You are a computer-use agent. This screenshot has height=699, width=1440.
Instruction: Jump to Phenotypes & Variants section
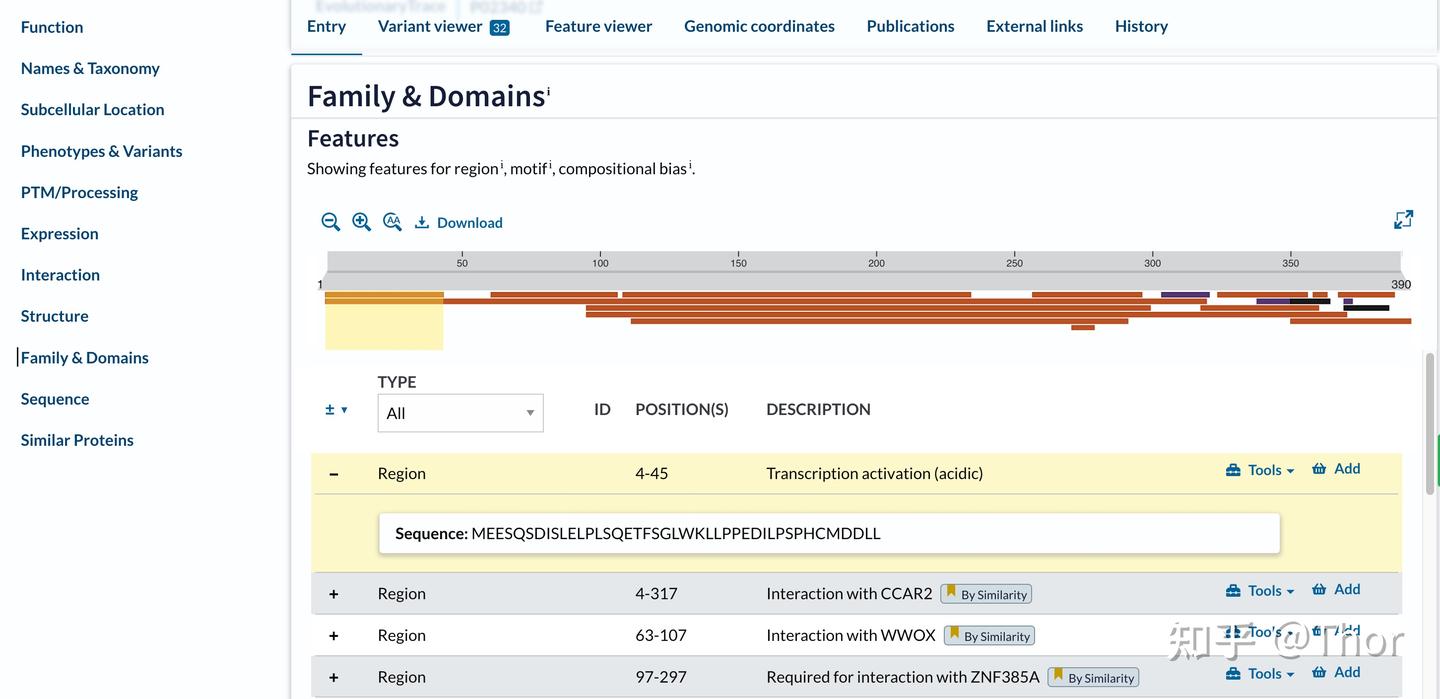[101, 151]
